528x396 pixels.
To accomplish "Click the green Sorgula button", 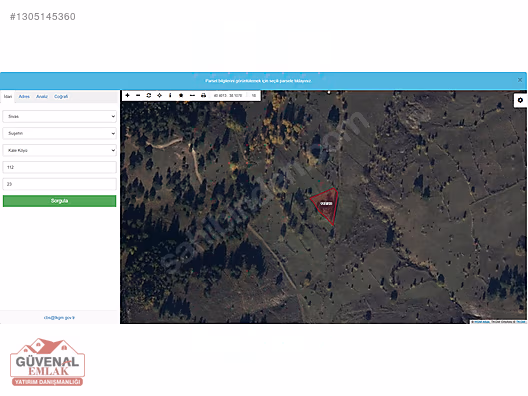I will pos(60,201).
